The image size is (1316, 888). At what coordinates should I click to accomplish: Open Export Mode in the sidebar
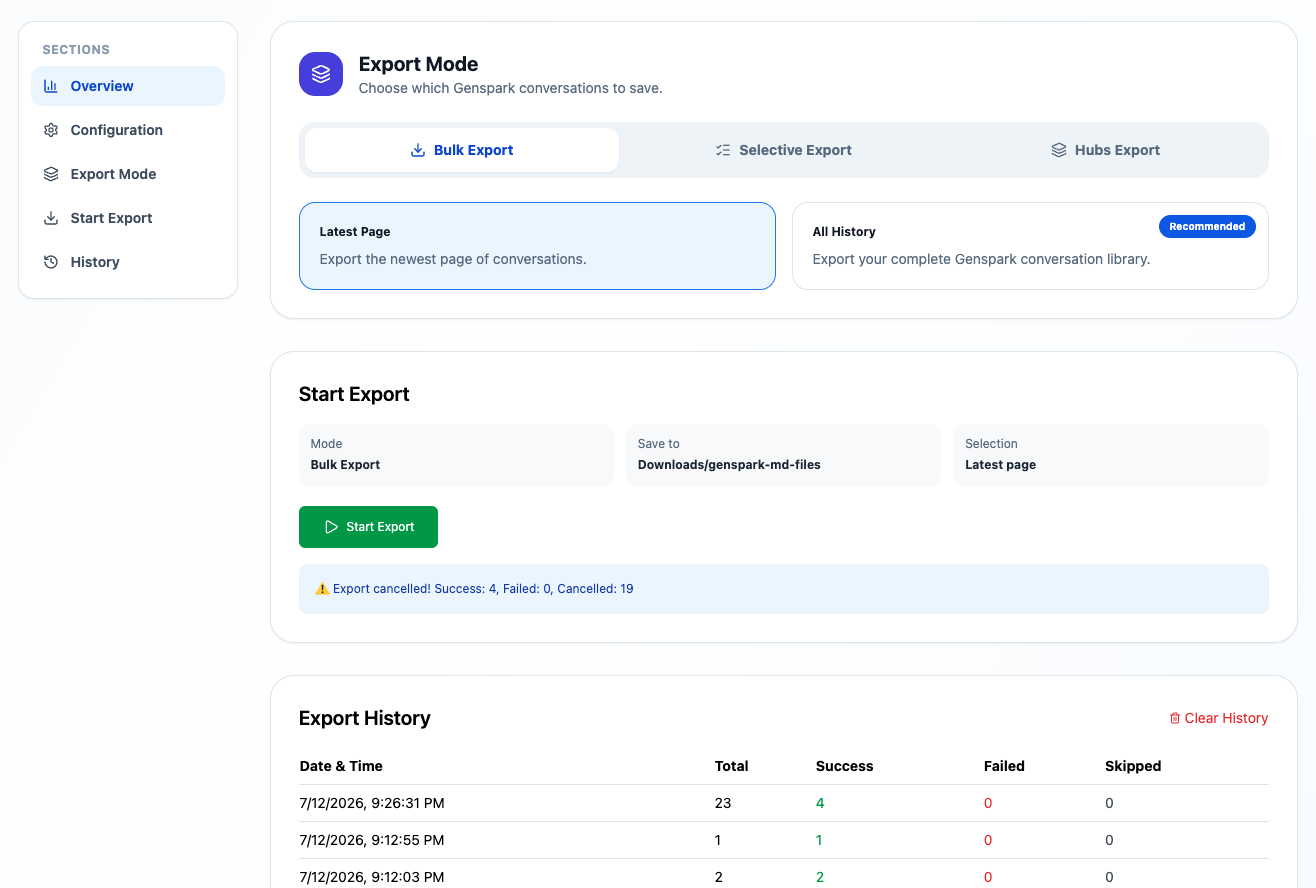(128, 174)
